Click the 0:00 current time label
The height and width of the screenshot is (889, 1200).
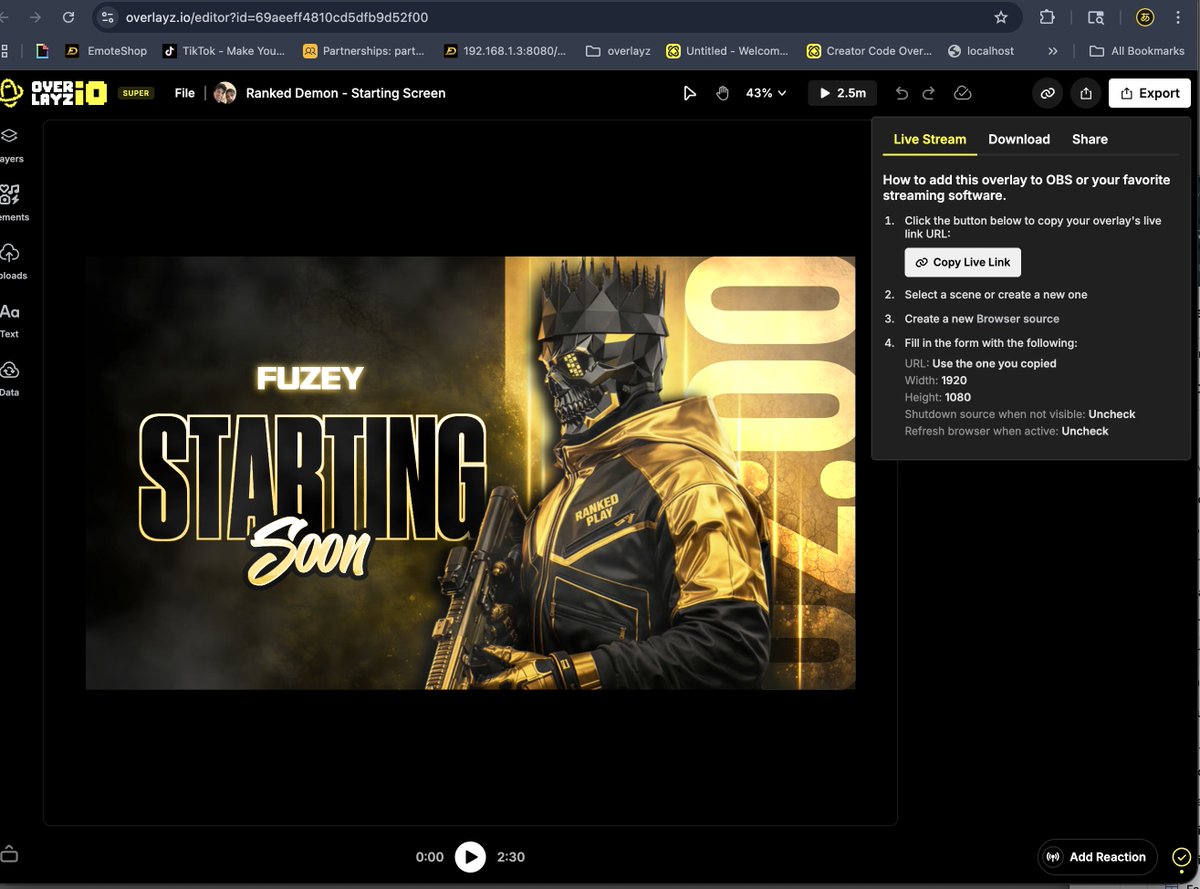(x=430, y=857)
